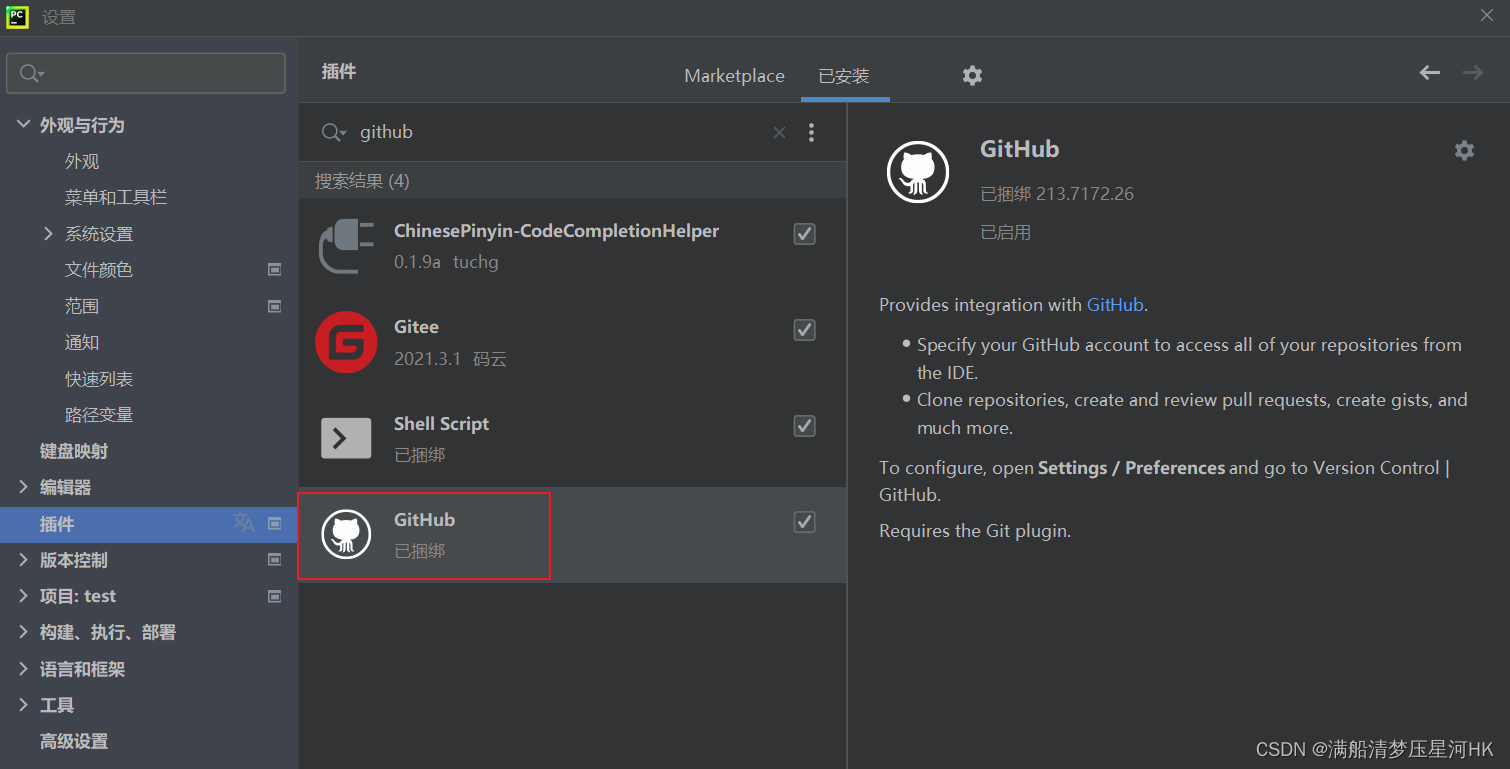The height and width of the screenshot is (769, 1510).
Task: Select 菜单和工具栏 settings page
Action: click(x=116, y=198)
